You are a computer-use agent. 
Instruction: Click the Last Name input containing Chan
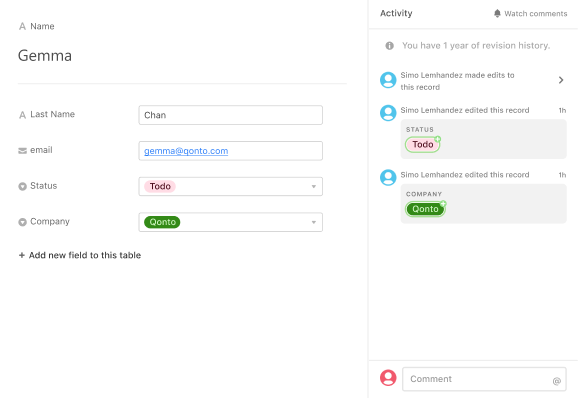(x=230, y=115)
